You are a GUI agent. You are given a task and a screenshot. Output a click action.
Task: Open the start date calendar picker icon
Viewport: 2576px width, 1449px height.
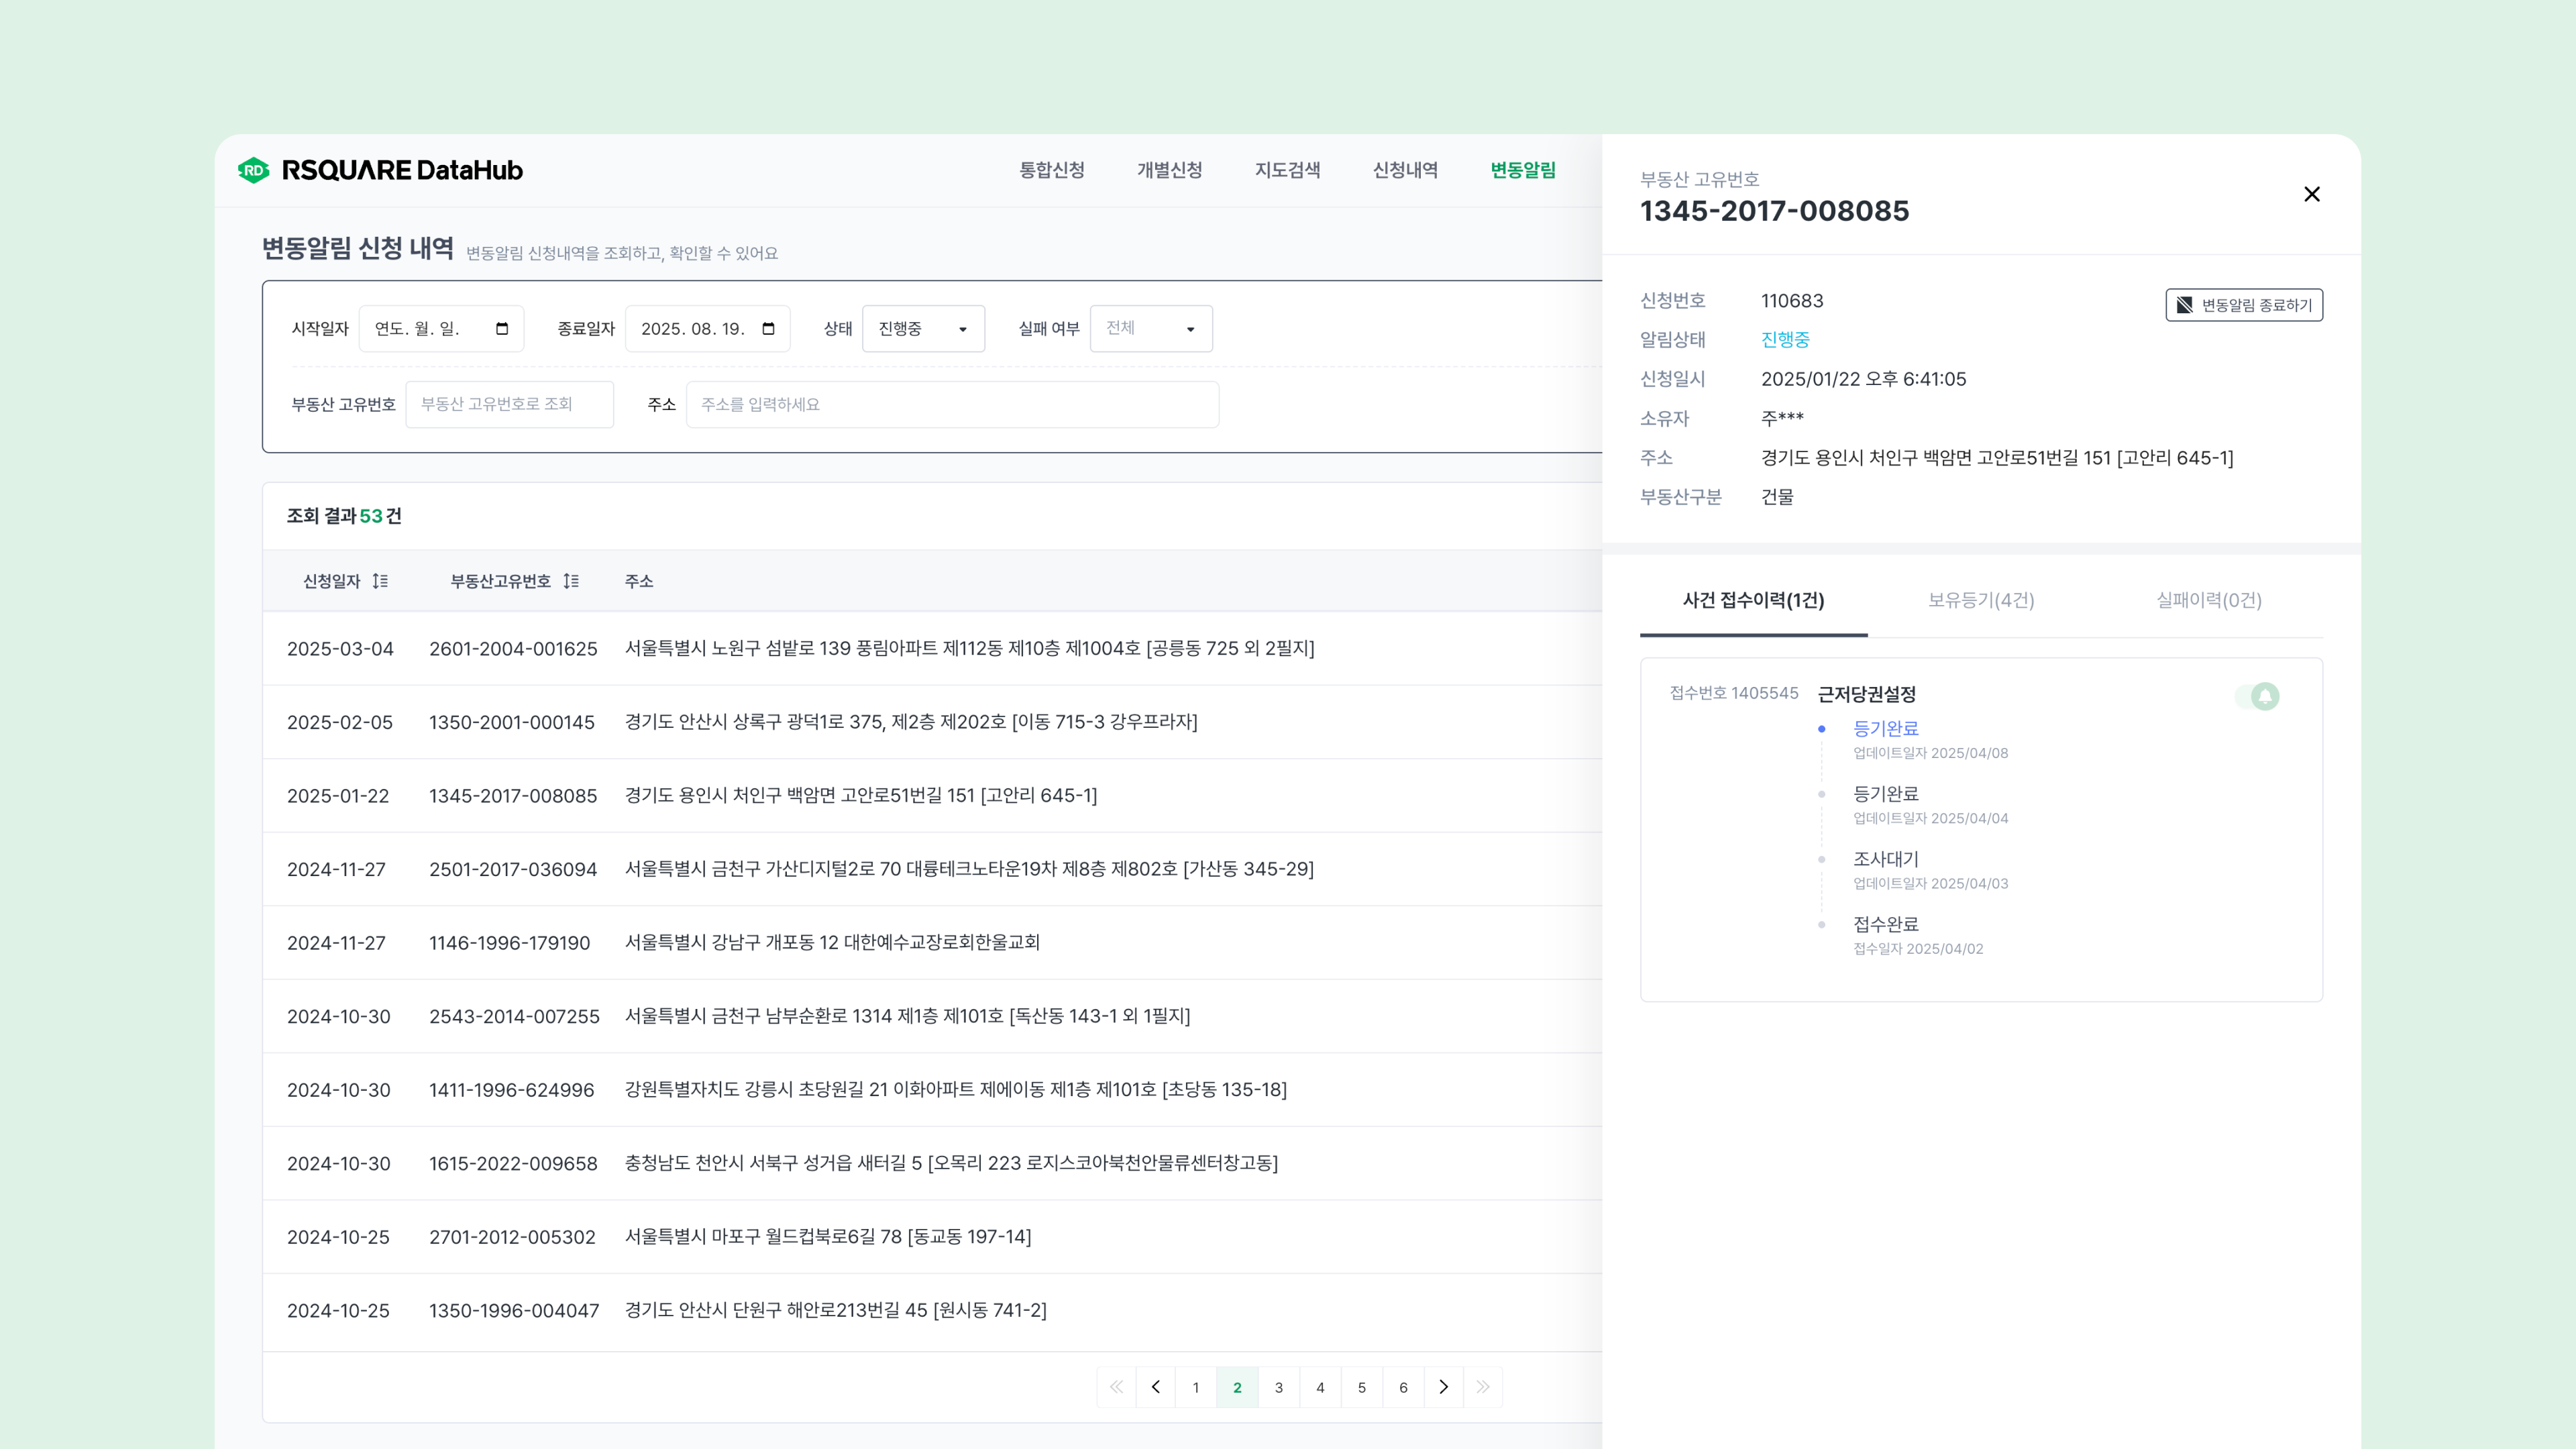pos(502,329)
